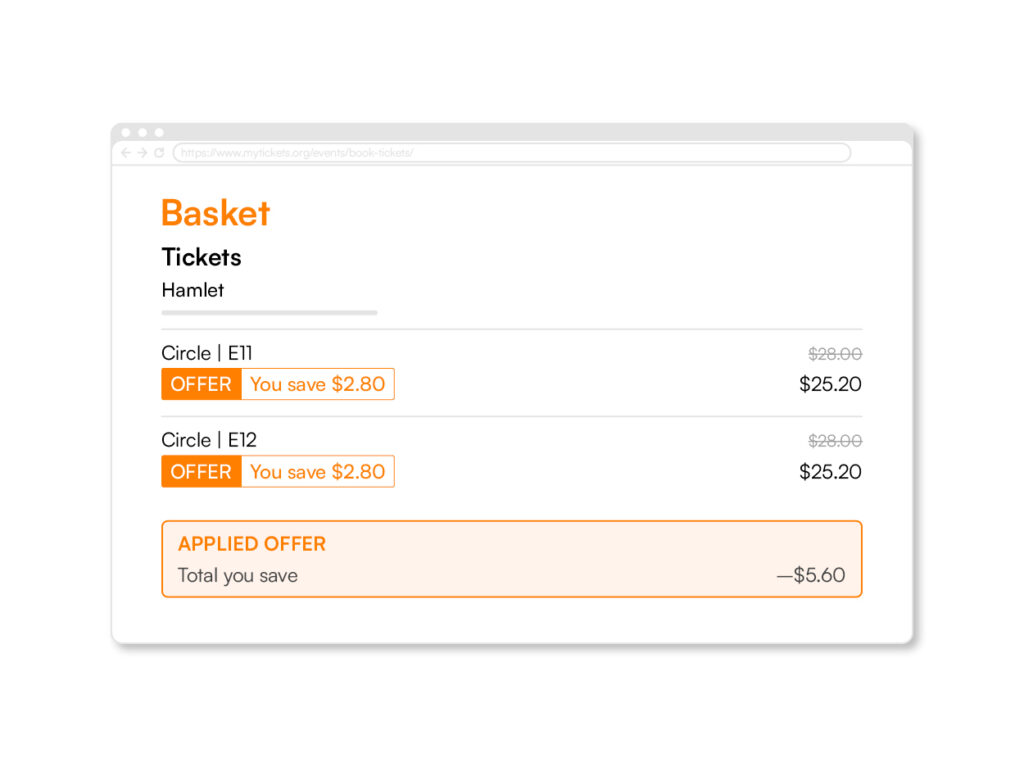Click the browser reload icon

tap(159, 153)
